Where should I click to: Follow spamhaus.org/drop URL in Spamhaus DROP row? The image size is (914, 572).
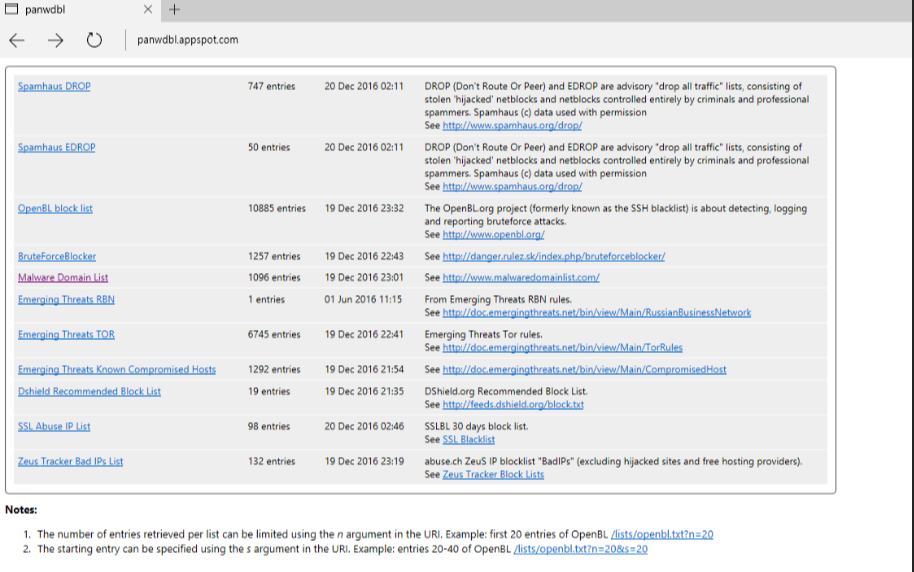tap(512, 125)
